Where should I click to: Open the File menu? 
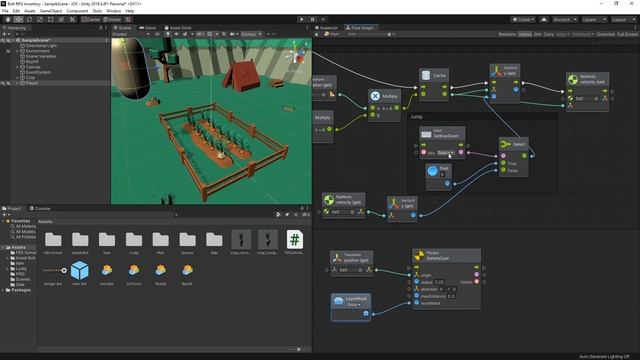click(x=5, y=11)
